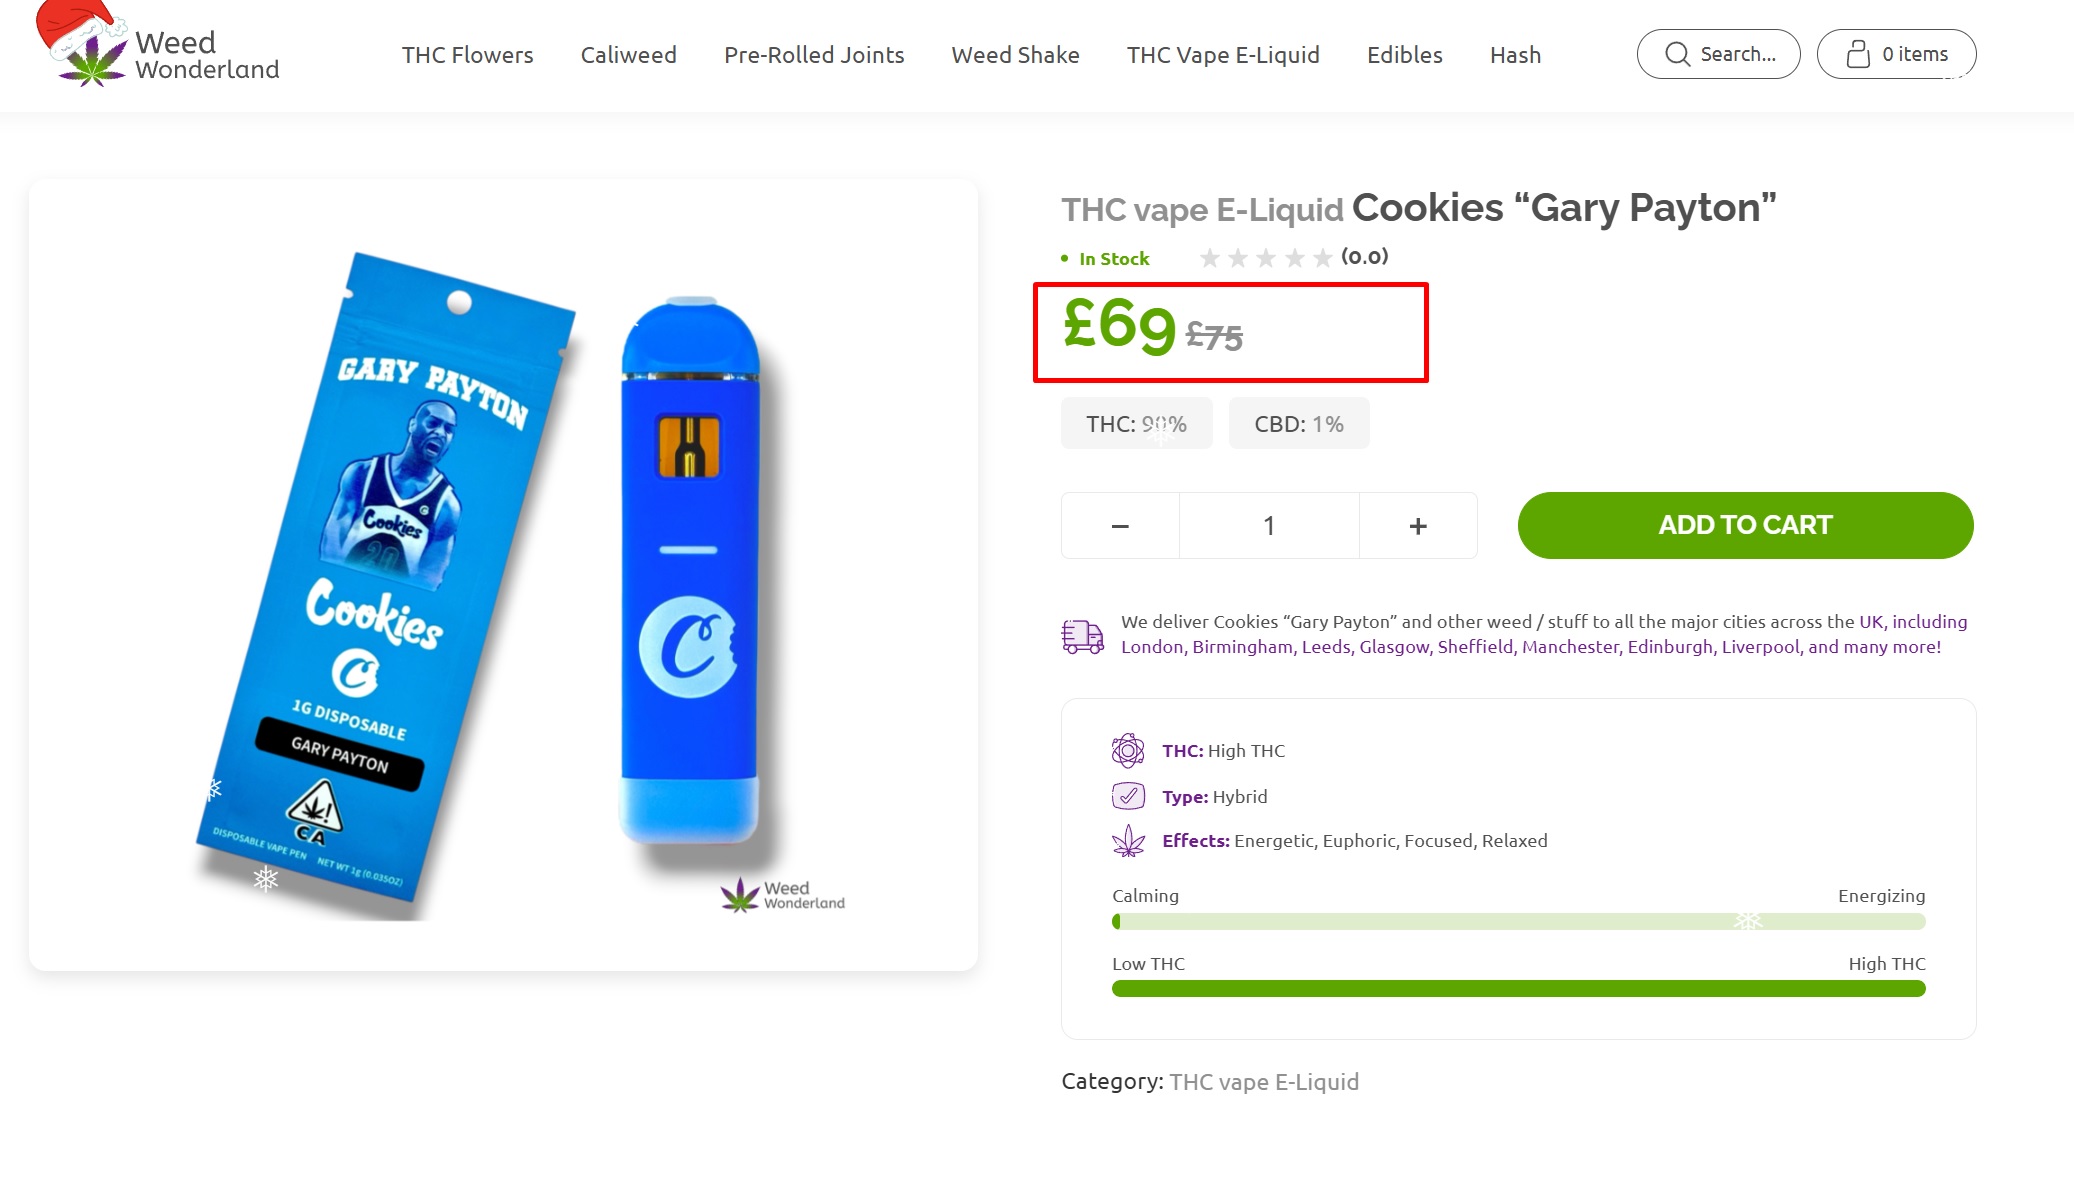Go to THC Vape E-Liquid menu
The width and height of the screenshot is (2074, 1183).
pos(1223,55)
